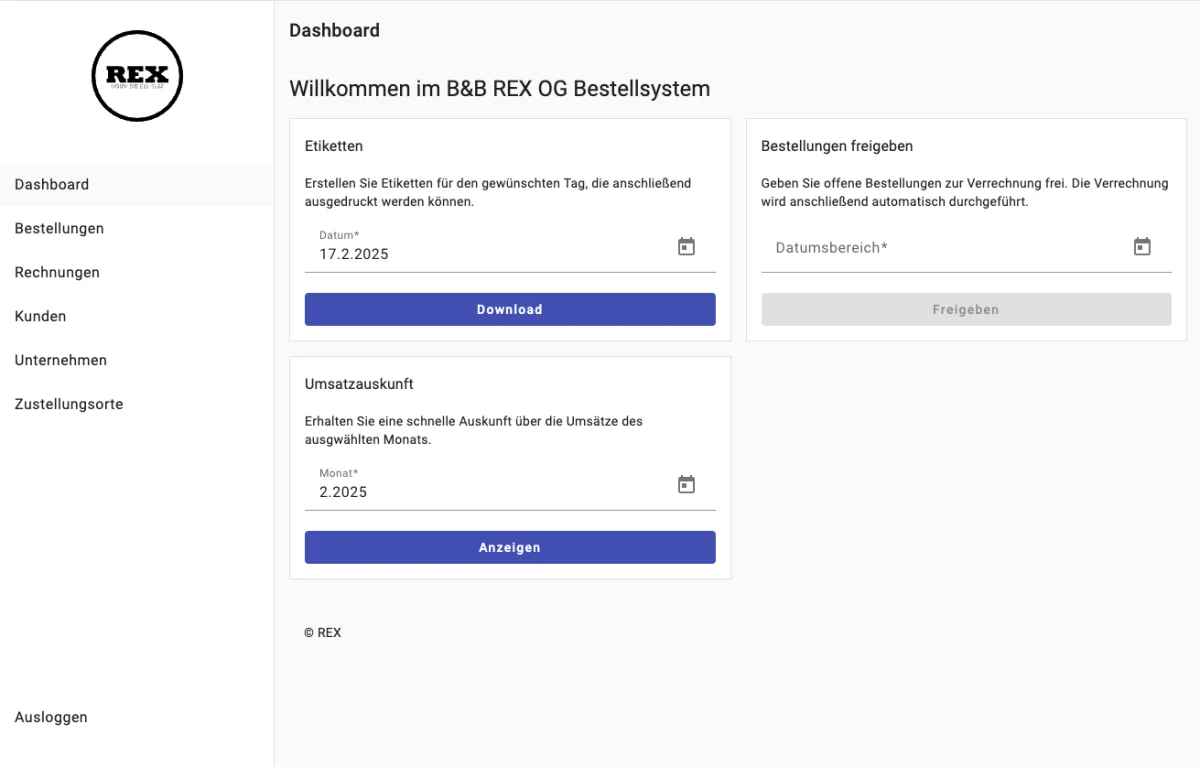Open the calendar picker for Datum
This screenshot has width=1200, height=767.
686,245
